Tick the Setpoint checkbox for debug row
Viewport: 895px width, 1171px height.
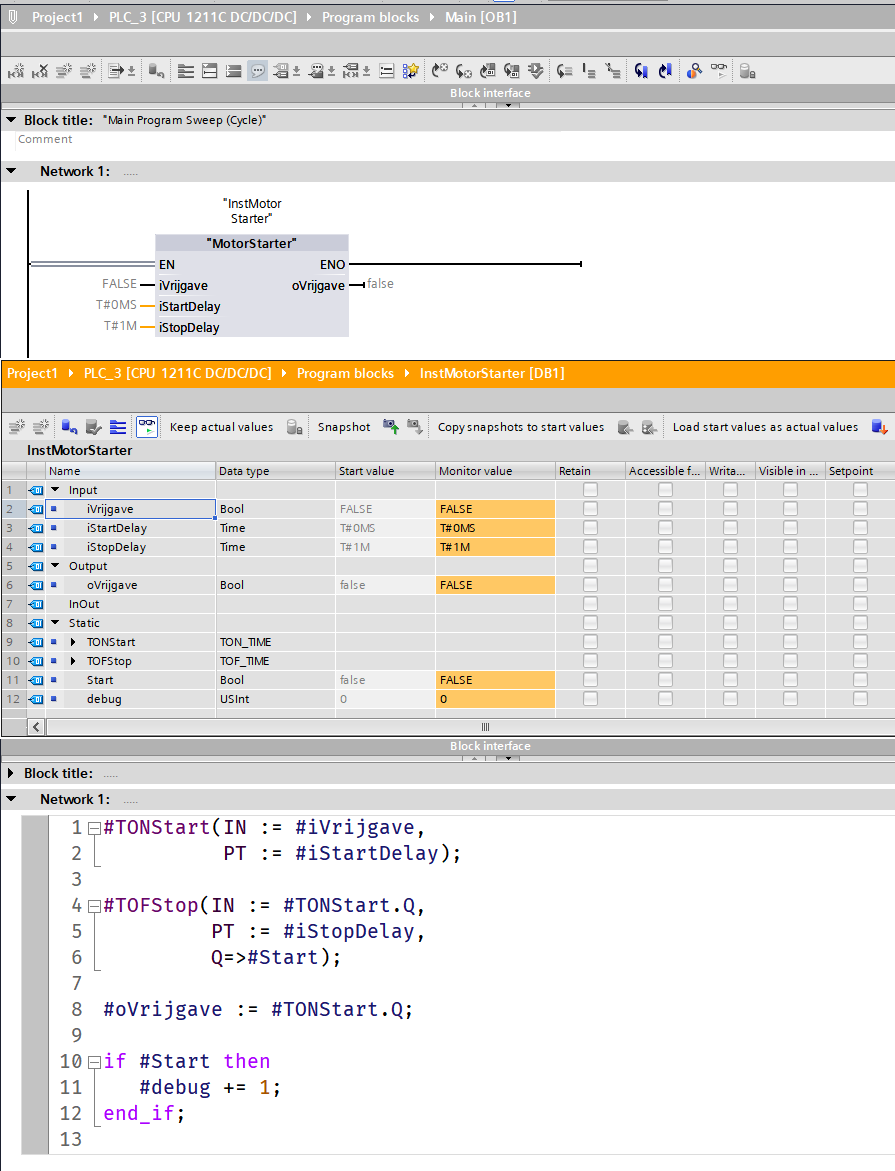point(860,699)
